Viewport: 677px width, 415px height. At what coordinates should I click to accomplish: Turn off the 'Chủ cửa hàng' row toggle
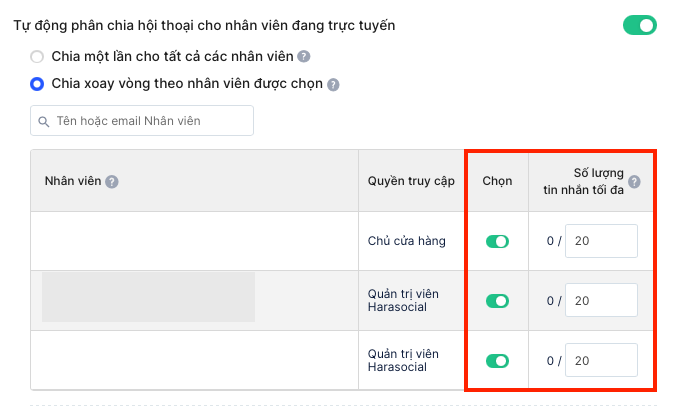tap(497, 241)
